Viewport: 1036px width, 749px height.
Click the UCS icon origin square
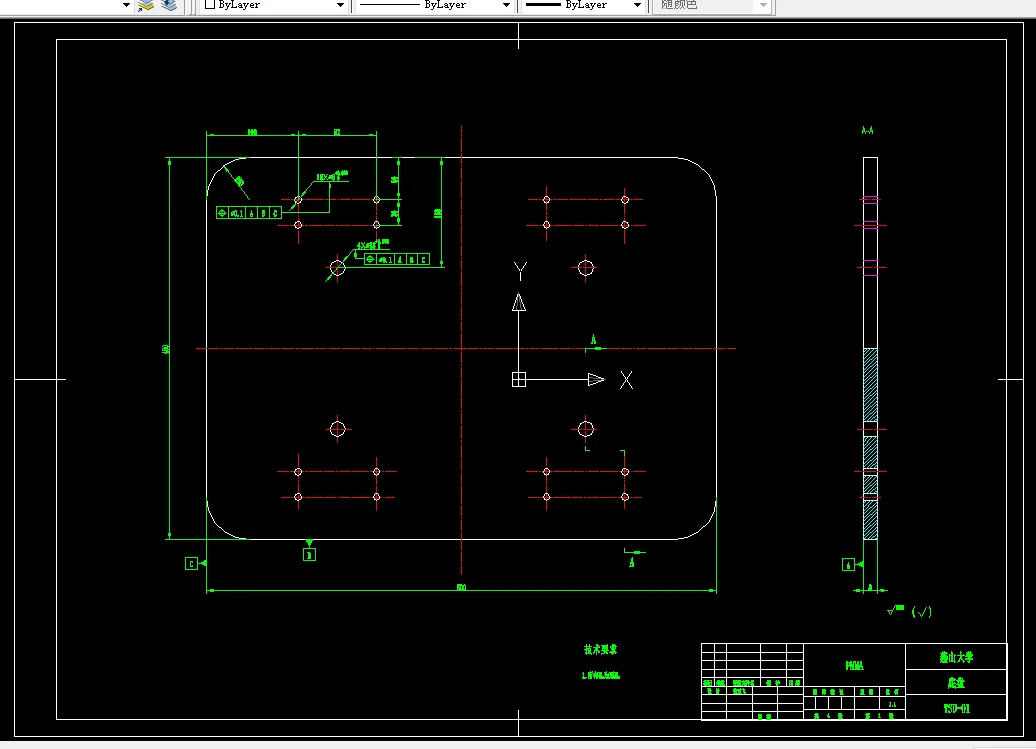(519, 379)
